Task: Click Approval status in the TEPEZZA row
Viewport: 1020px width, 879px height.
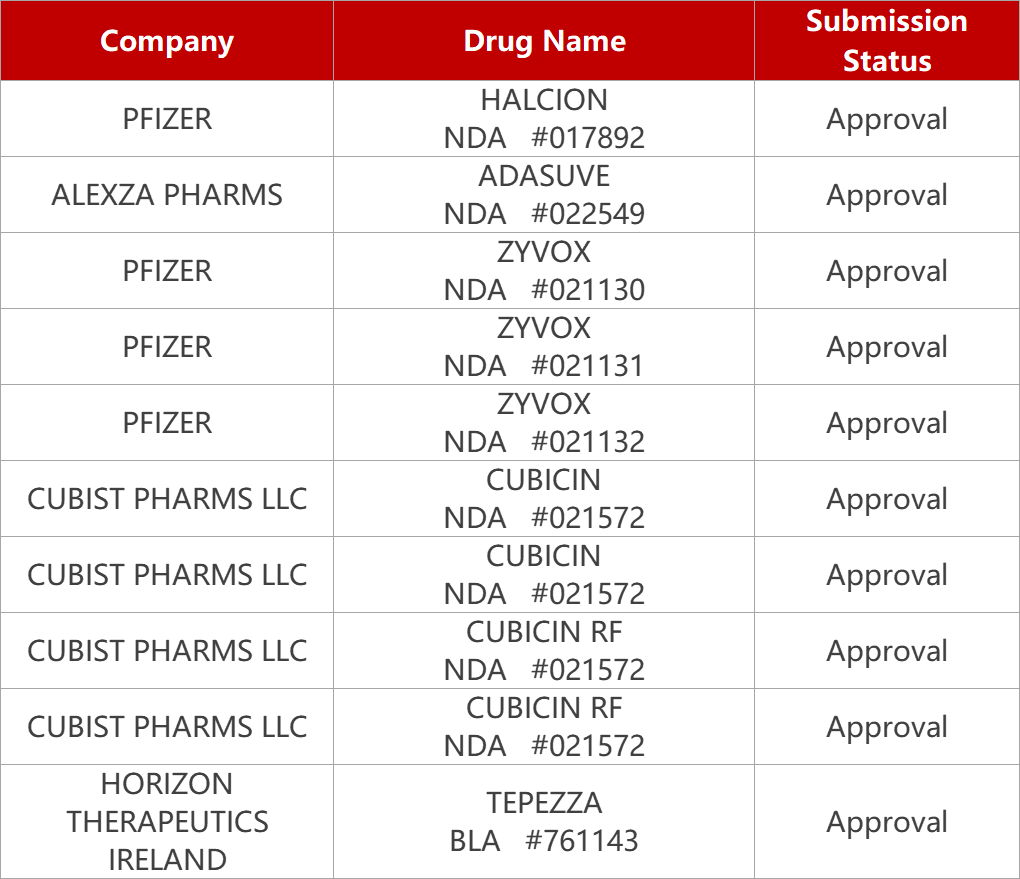Action: [x=886, y=822]
